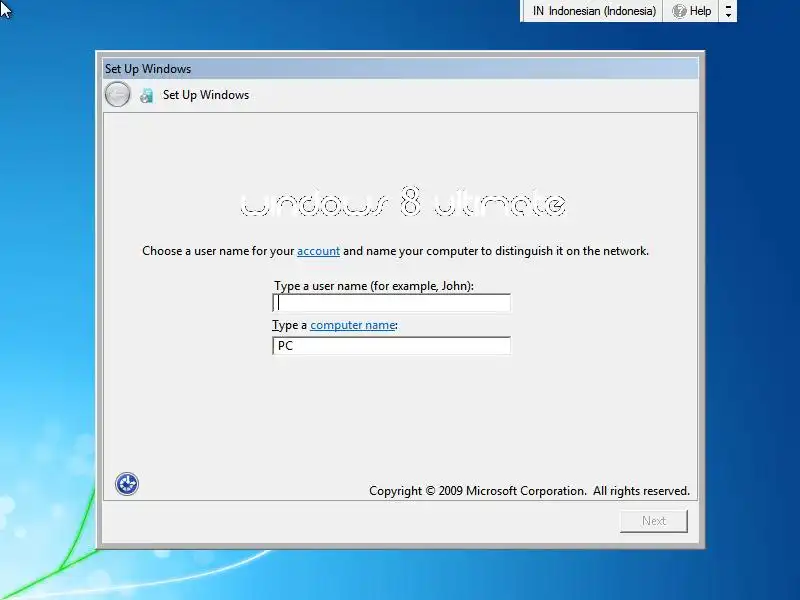Click the back arrow button

pyautogui.click(x=117, y=94)
